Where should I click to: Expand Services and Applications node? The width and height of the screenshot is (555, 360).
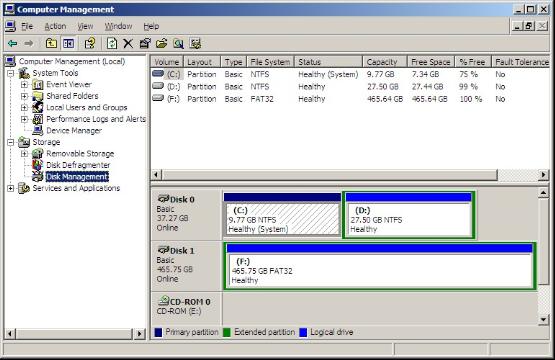point(11,188)
